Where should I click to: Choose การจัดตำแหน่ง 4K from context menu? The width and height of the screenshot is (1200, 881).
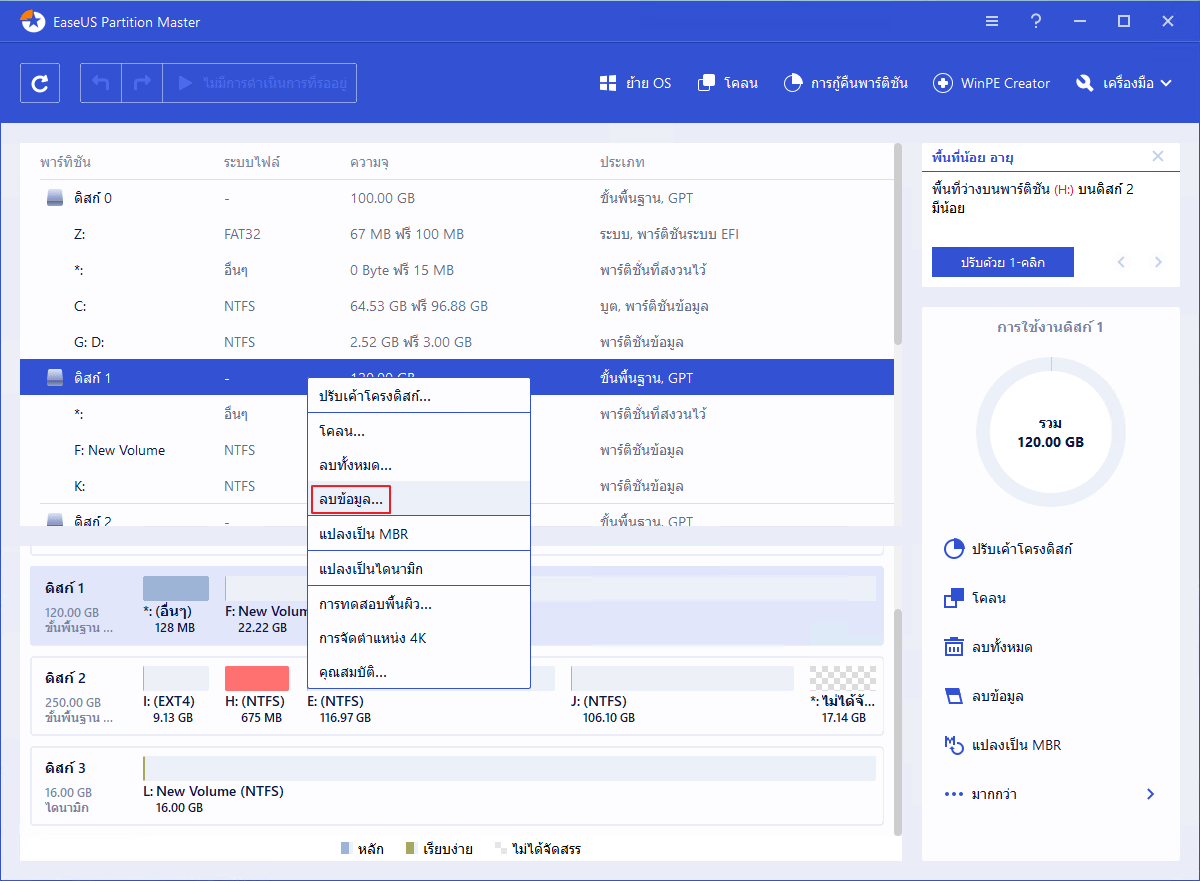click(418, 638)
